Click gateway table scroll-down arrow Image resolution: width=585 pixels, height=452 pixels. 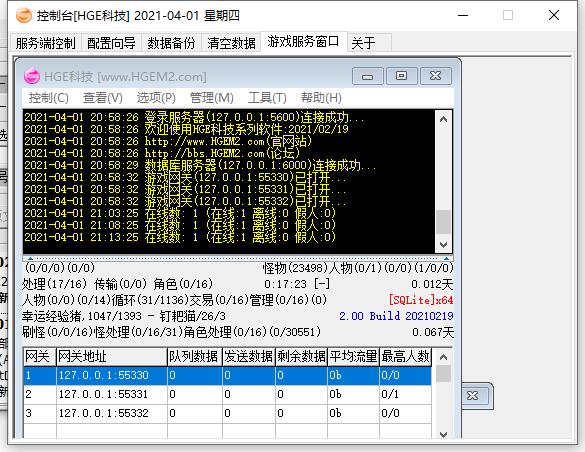tap(444, 434)
